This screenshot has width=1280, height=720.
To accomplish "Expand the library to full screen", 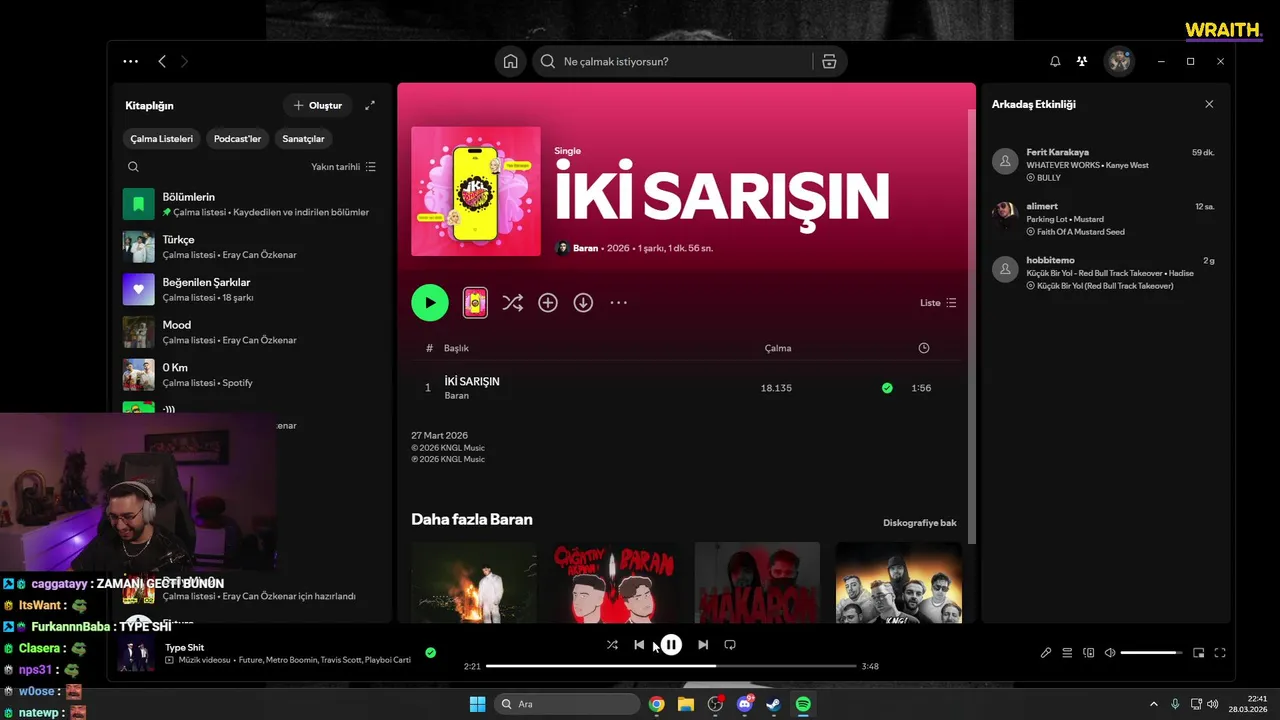I will coord(370,105).
